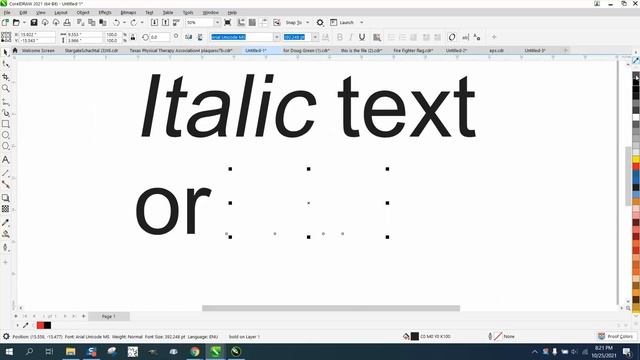
Task: Select the Interactive Fill bucket tool
Action: click(x=6, y=234)
